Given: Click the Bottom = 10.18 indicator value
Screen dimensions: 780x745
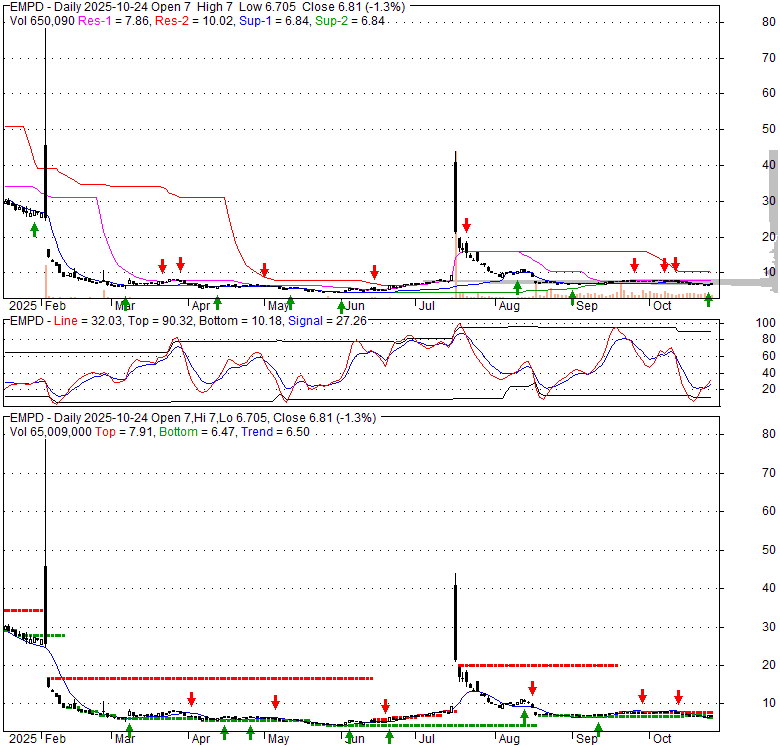Looking at the screenshot, I should (x=241, y=321).
